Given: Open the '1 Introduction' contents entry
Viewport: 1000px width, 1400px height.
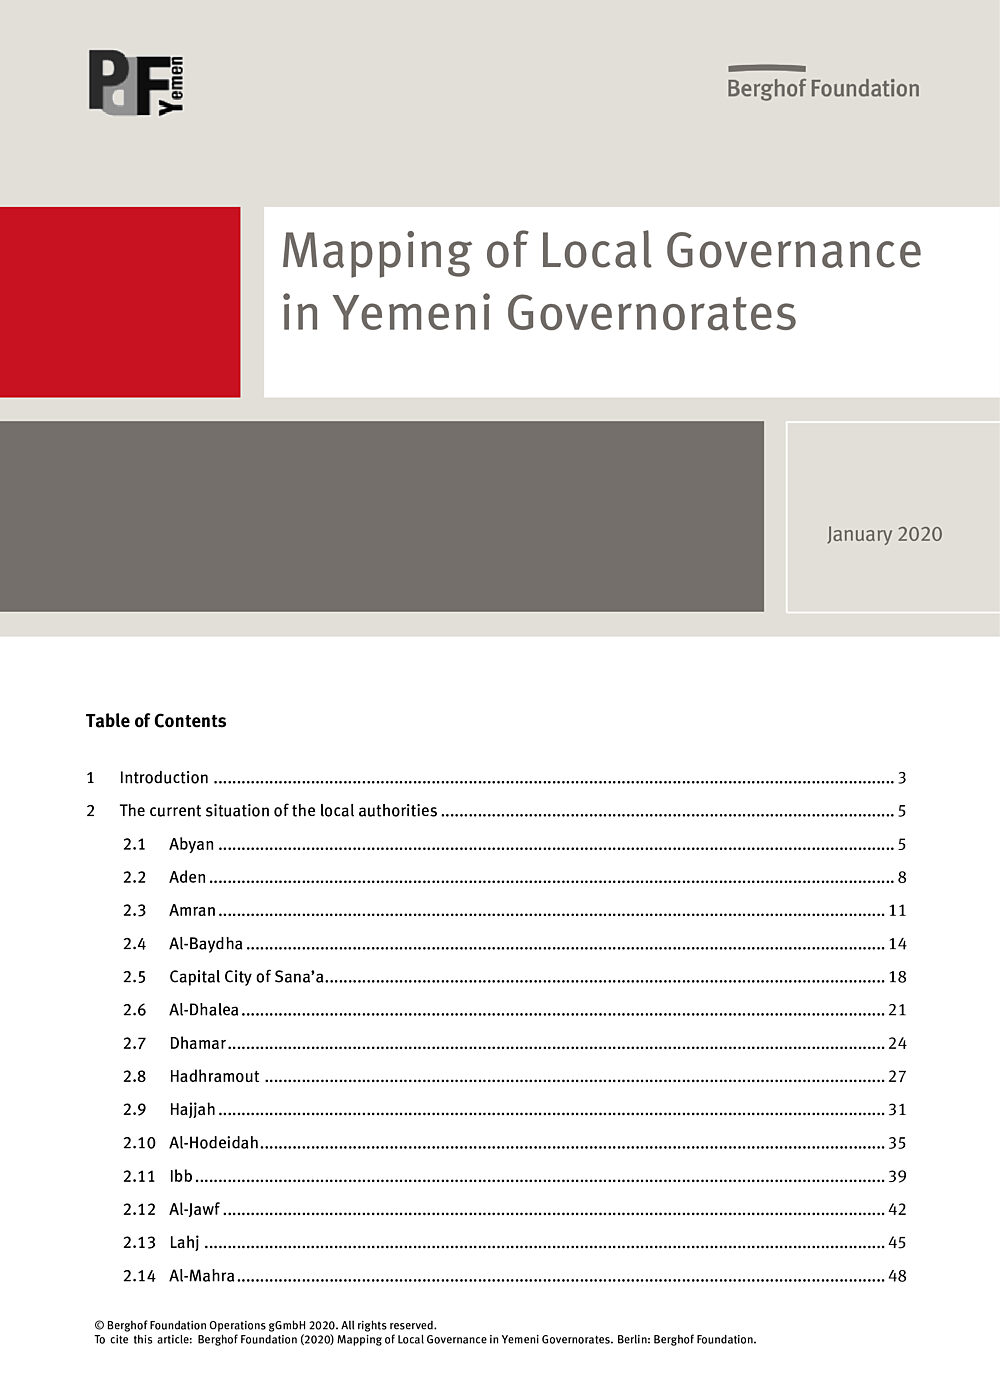Looking at the screenshot, I should (496, 778).
